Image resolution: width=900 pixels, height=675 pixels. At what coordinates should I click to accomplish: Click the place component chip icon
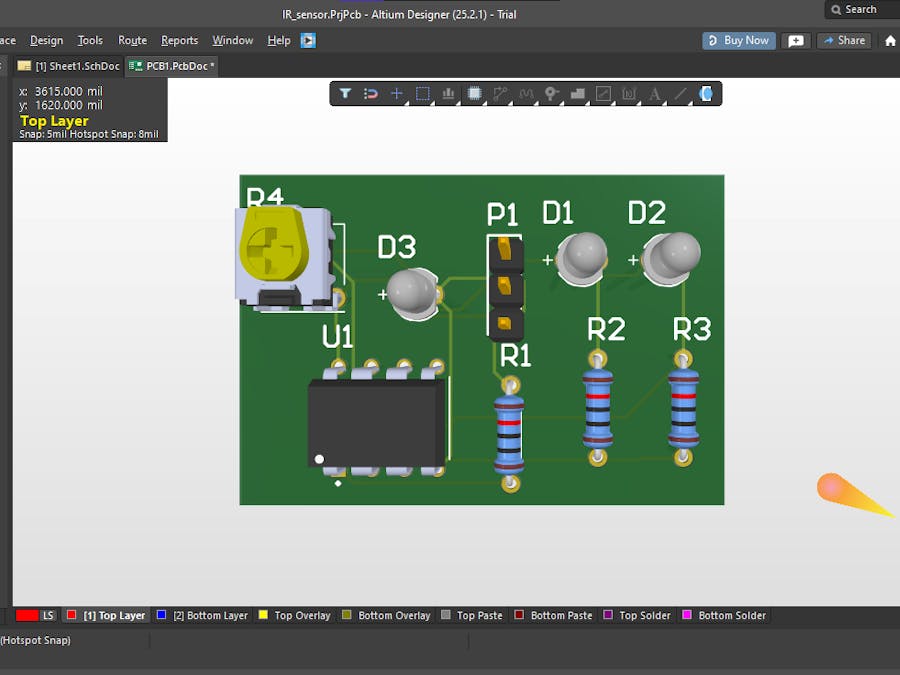pos(474,94)
